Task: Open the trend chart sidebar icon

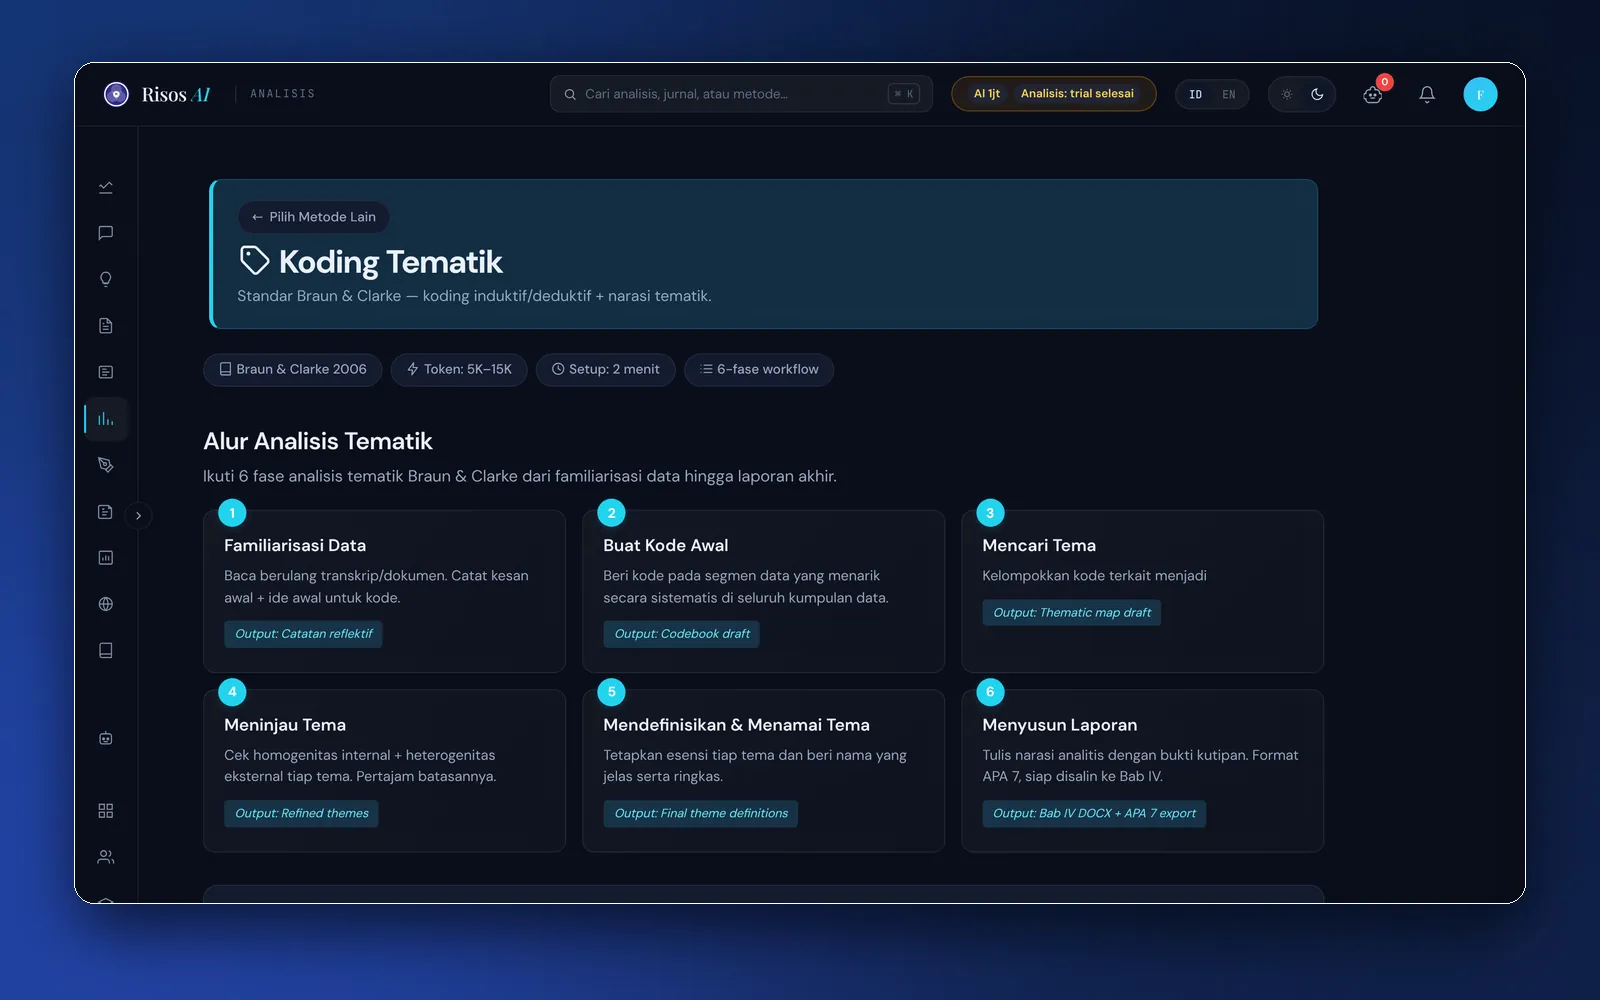Action: click(x=106, y=187)
